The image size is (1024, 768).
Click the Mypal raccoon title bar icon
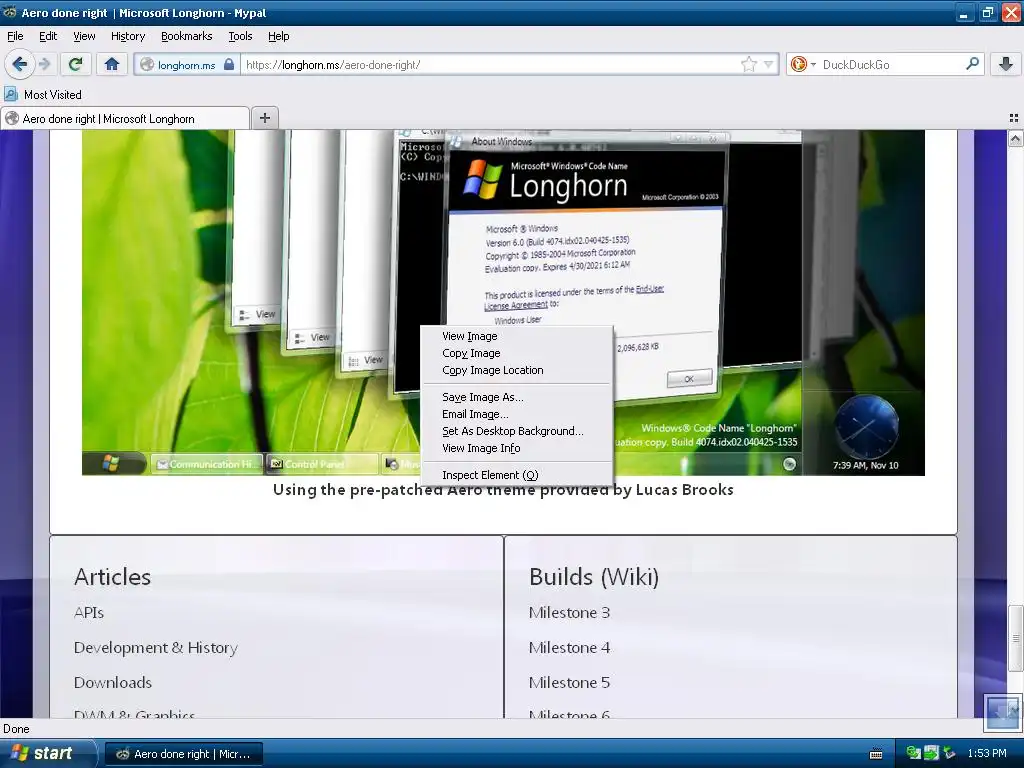coord(10,12)
